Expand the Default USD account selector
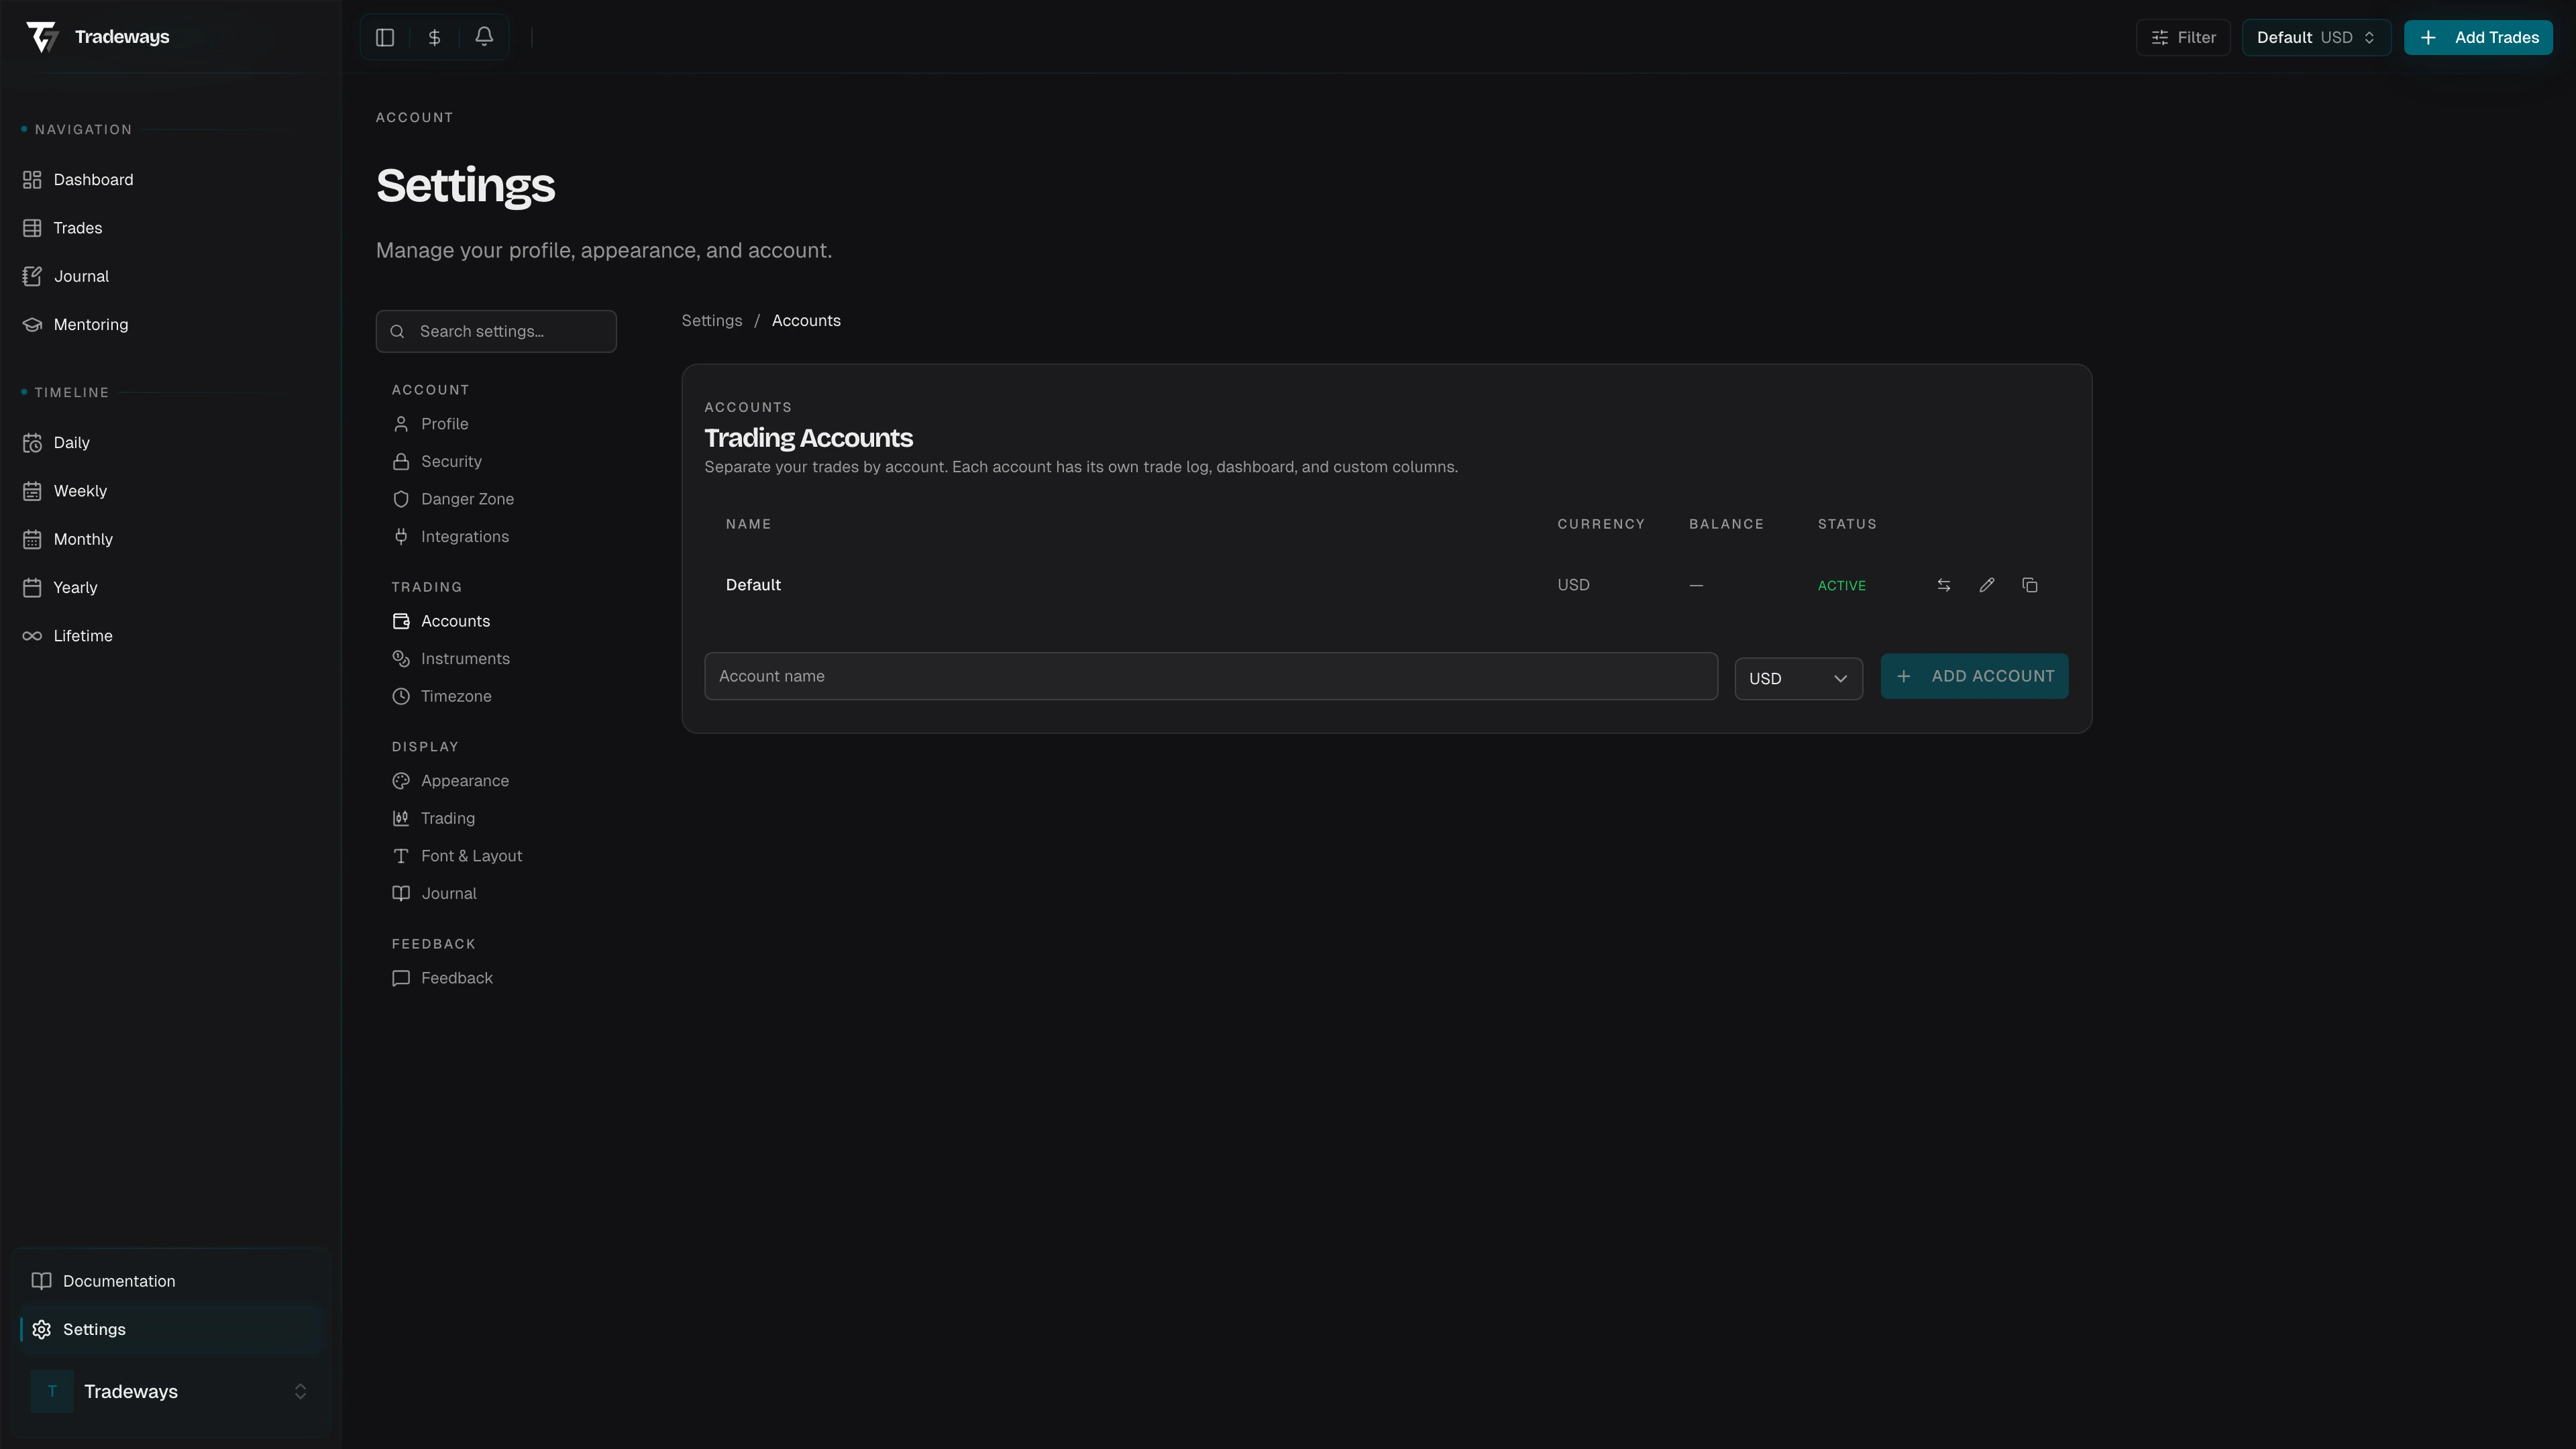Screen dimensions: 2576x1449 click(x=2315, y=37)
